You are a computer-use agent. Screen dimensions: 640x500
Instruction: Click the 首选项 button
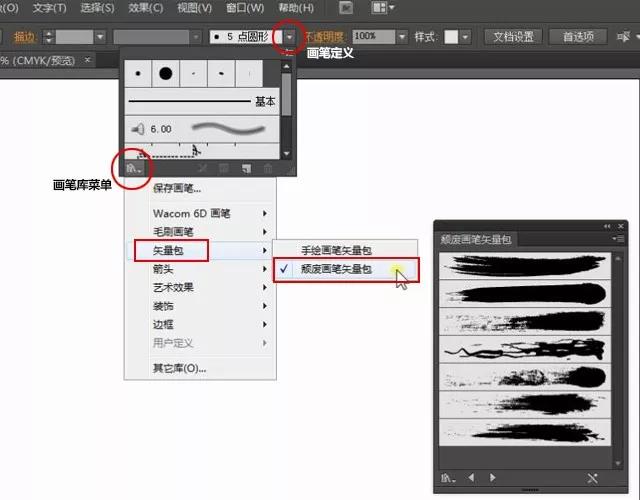click(578, 37)
